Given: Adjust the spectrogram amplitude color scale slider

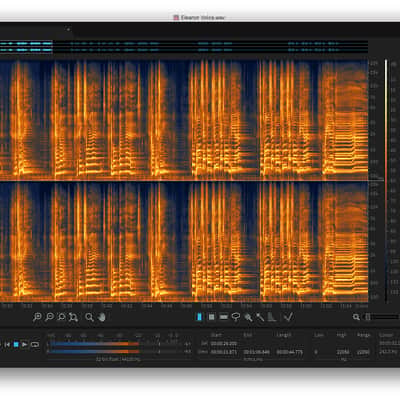Looking at the screenshot, I should [x=386, y=181].
